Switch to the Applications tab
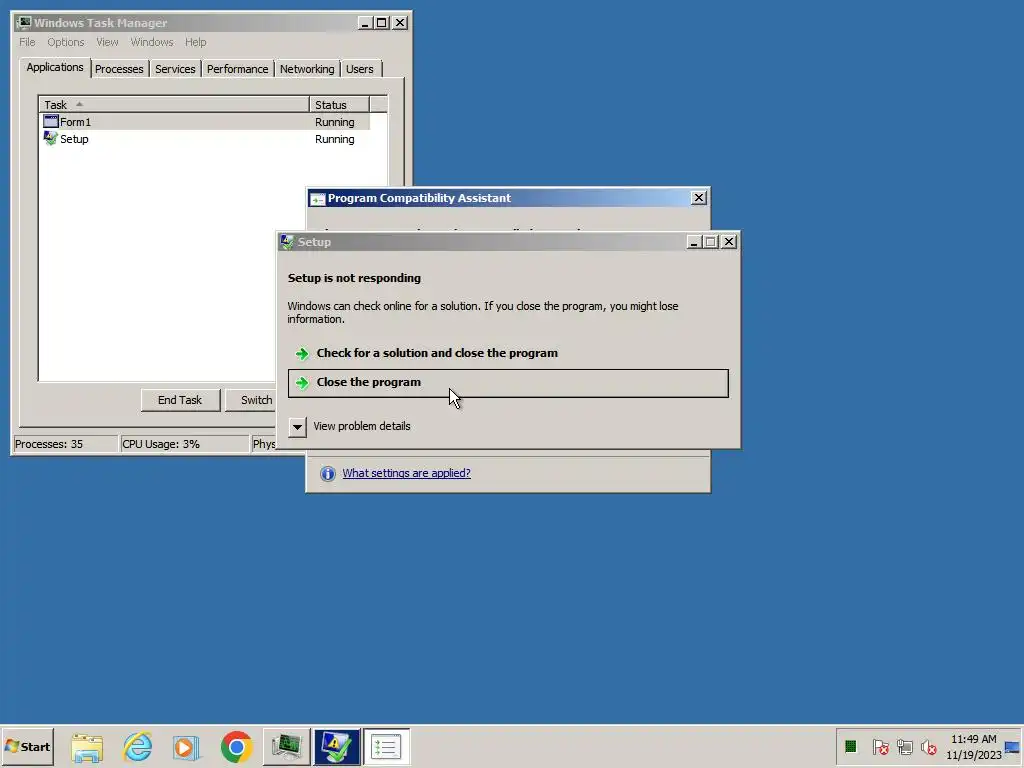1024x768 pixels. (55, 67)
